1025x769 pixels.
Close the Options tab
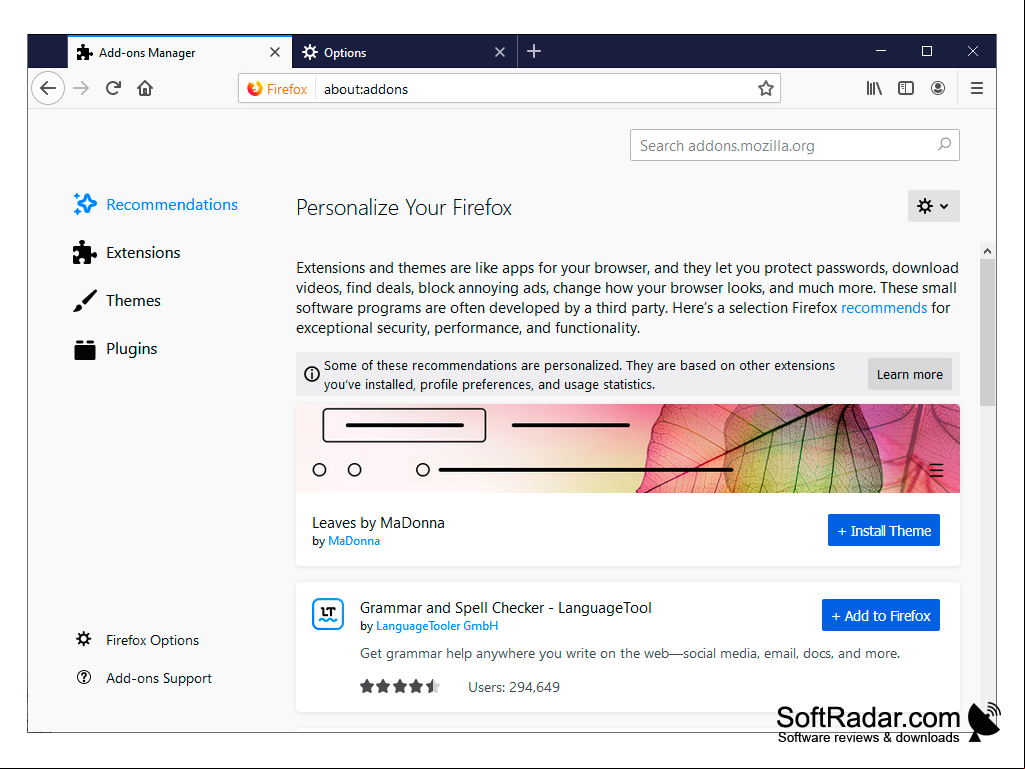[499, 52]
